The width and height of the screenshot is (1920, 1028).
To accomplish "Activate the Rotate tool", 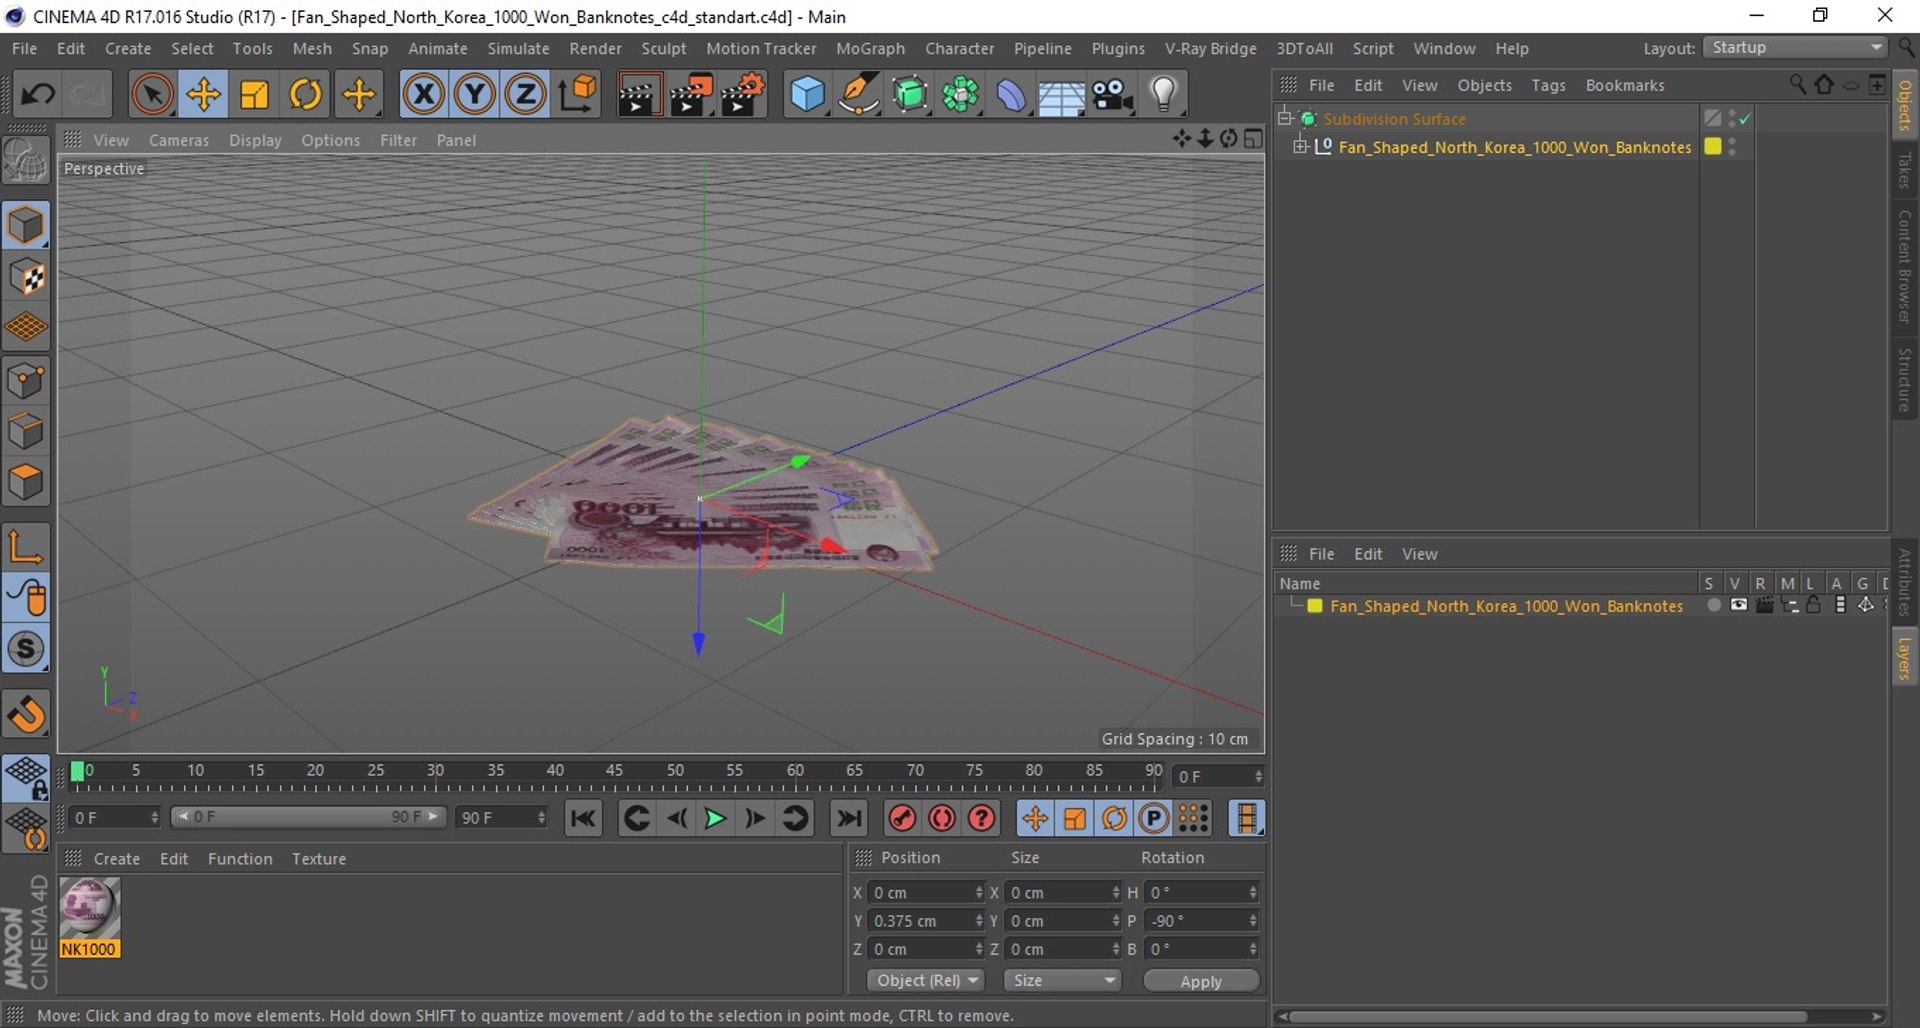I will click(x=305, y=95).
